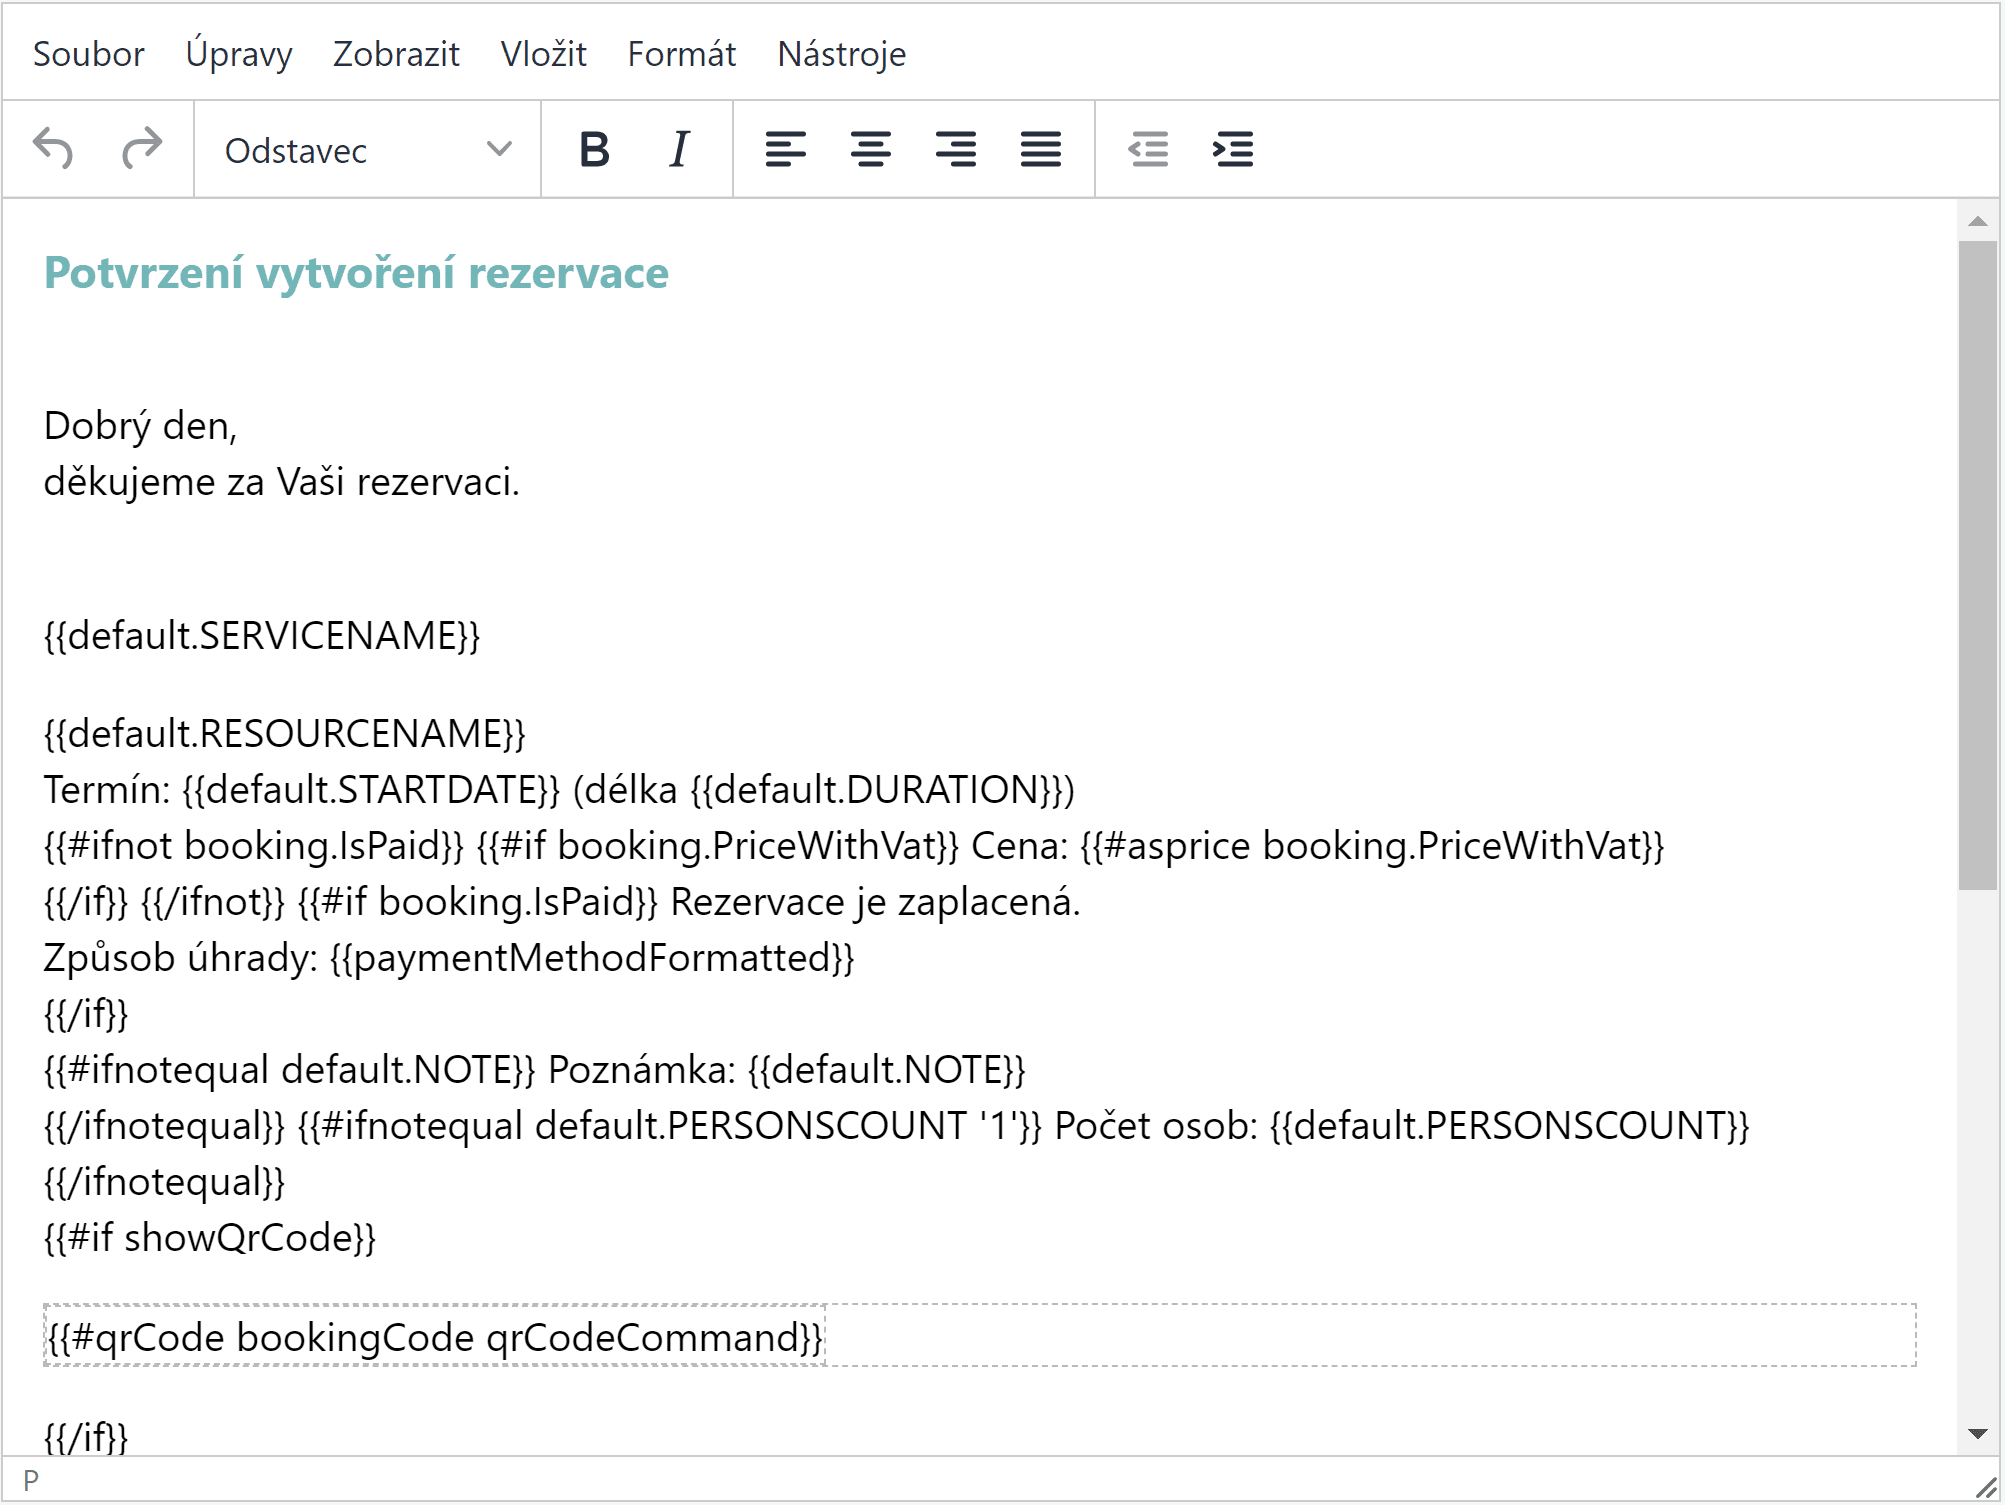This screenshot has width=2005, height=1505.
Task: Open the Soubor menu
Action: click(88, 54)
